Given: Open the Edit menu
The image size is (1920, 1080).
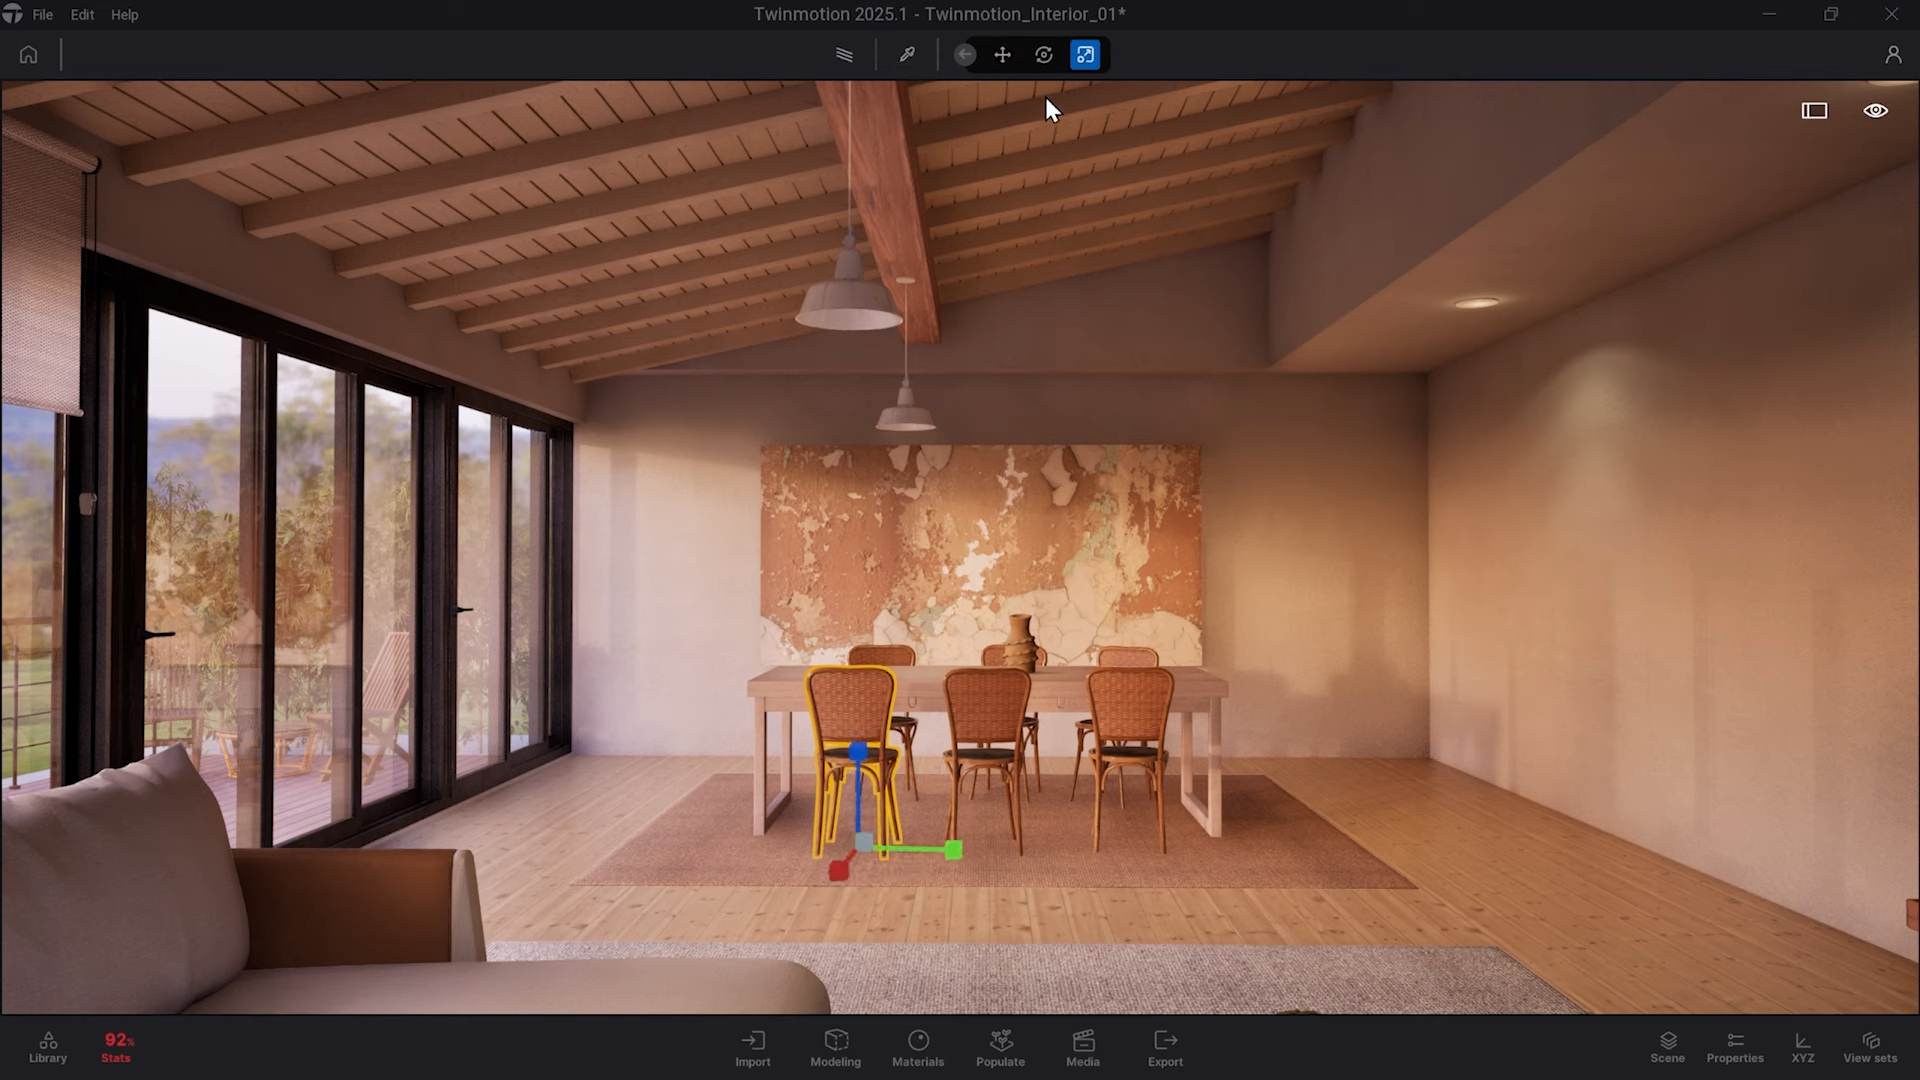Looking at the screenshot, I should point(82,15).
